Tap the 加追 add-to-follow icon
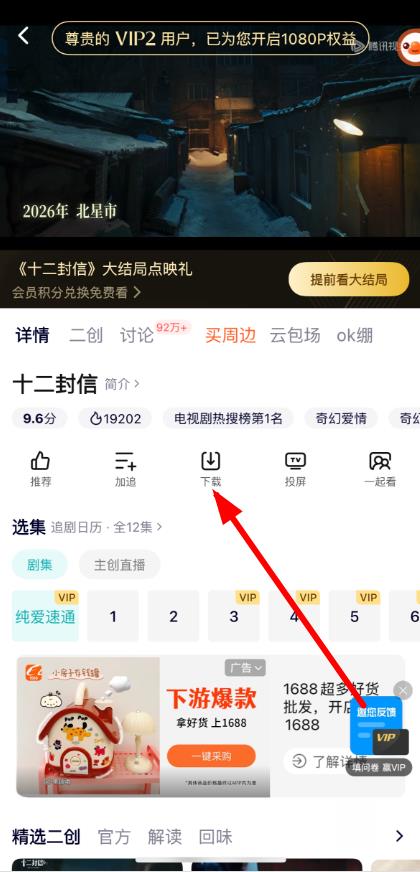This screenshot has width=420, height=872. point(125,461)
